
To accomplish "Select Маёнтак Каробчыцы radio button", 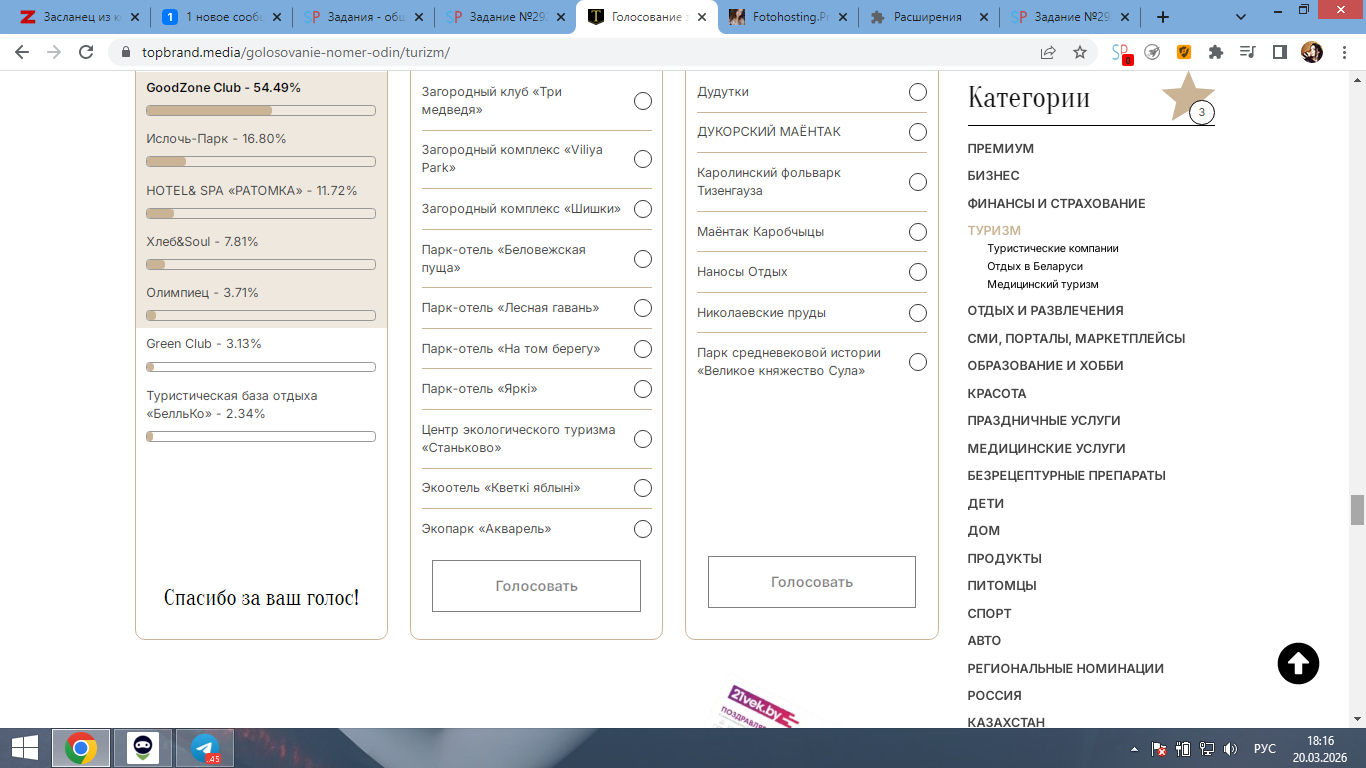I will [x=918, y=232].
